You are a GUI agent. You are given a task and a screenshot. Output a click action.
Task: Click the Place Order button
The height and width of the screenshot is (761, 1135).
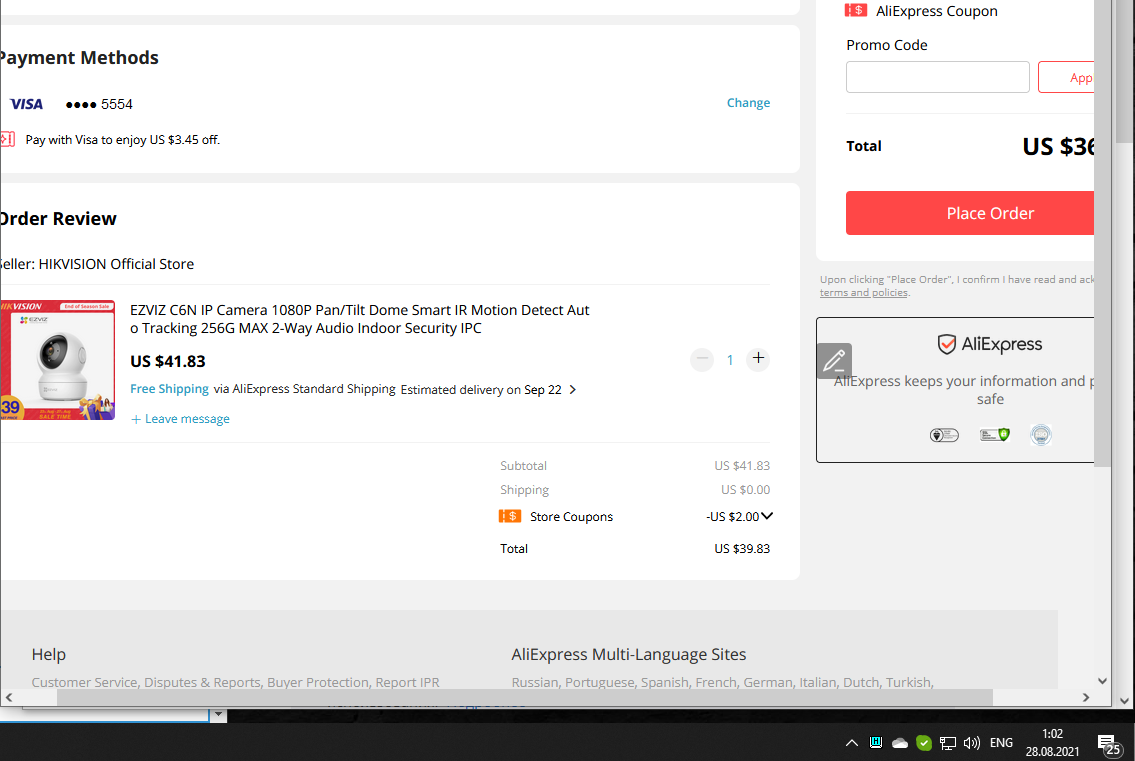[x=970, y=213]
